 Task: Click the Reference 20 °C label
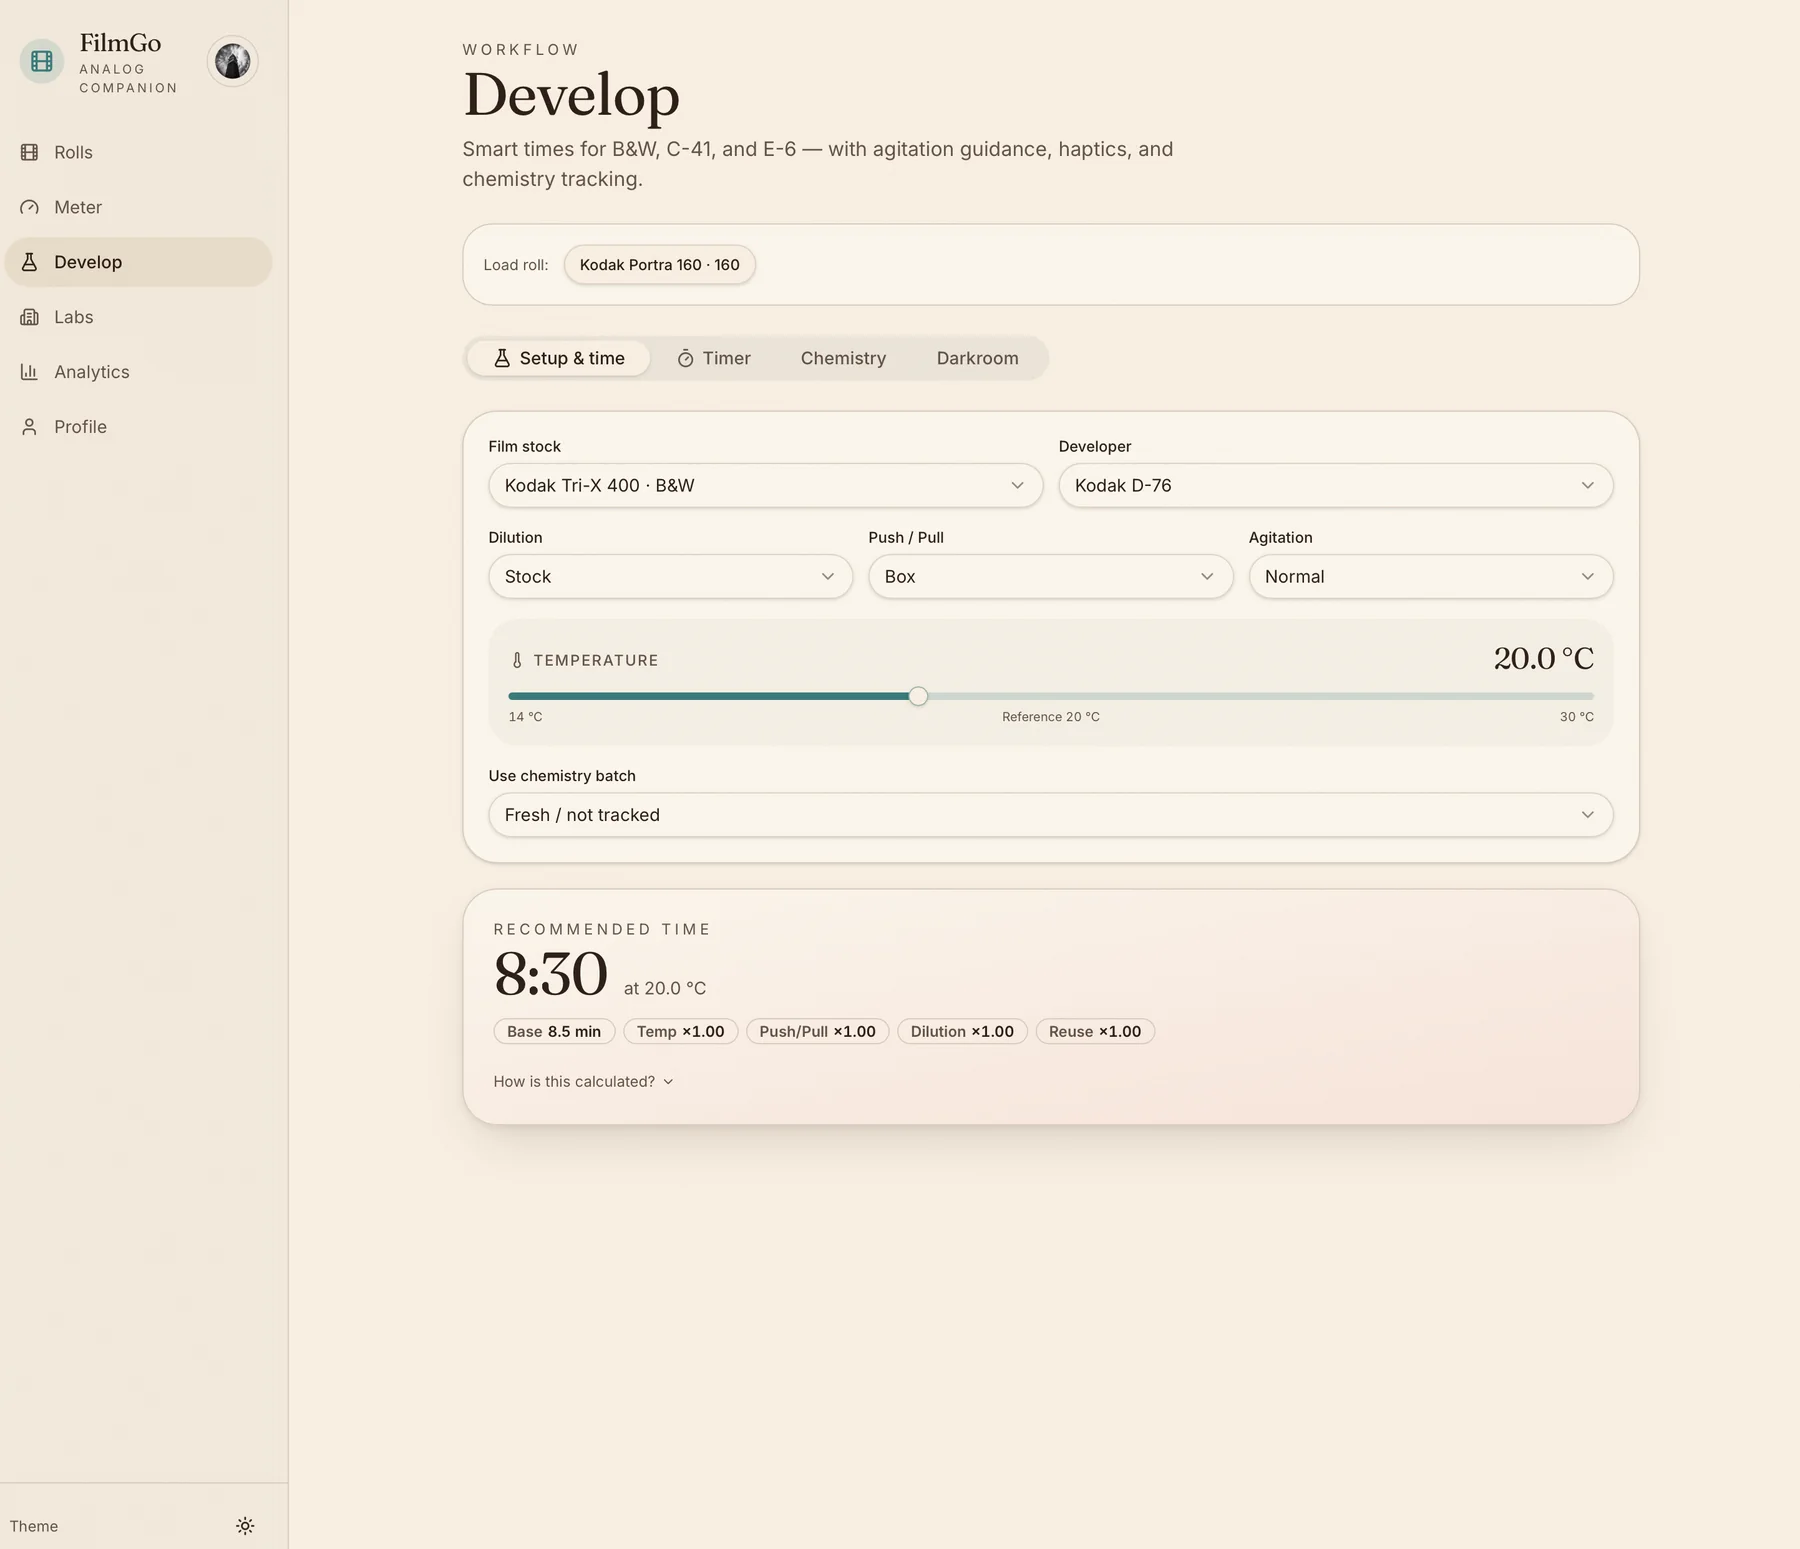(1050, 717)
